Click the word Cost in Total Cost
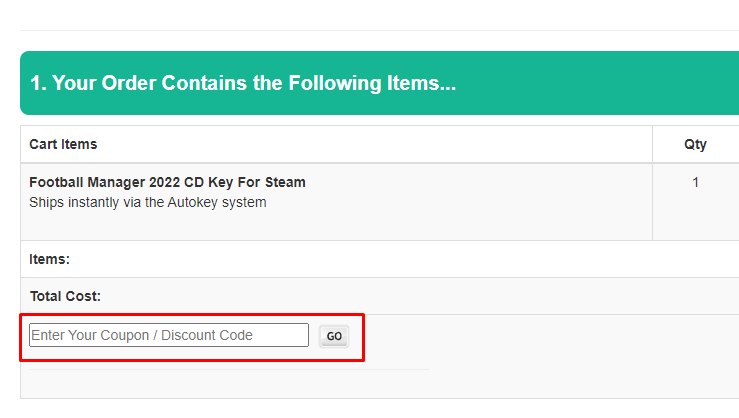Image resolution: width=739 pixels, height=418 pixels. 84,296
